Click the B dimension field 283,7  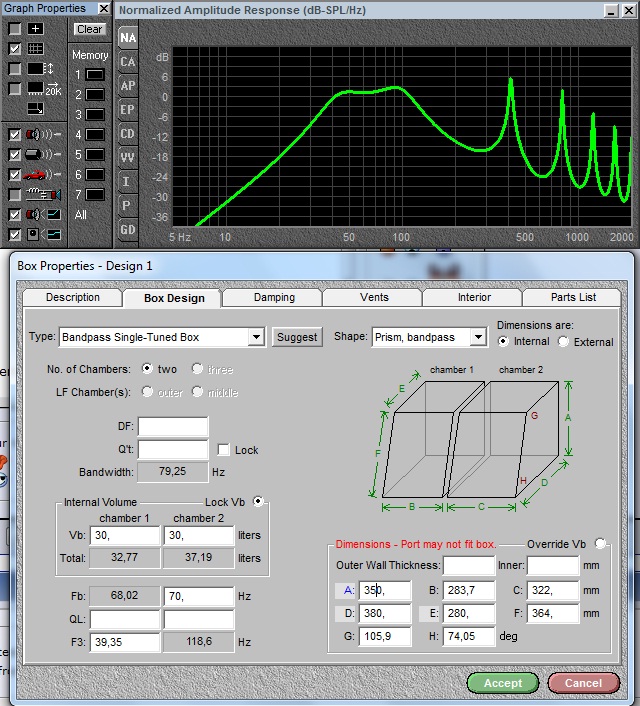coord(468,590)
